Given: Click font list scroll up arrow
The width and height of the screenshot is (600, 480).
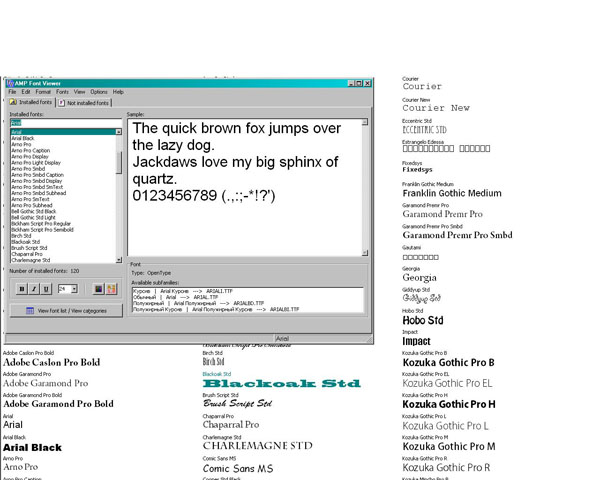Looking at the screenshot, I should point(119,132).
